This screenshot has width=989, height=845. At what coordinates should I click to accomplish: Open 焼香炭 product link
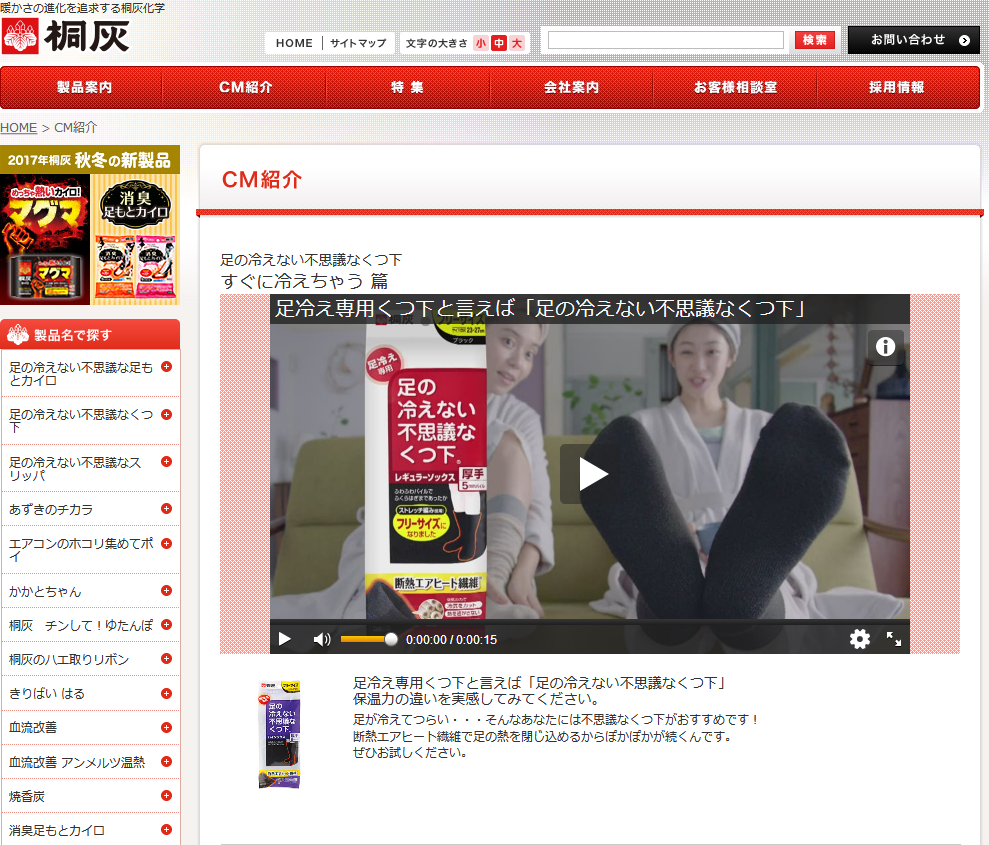point(26,796)
